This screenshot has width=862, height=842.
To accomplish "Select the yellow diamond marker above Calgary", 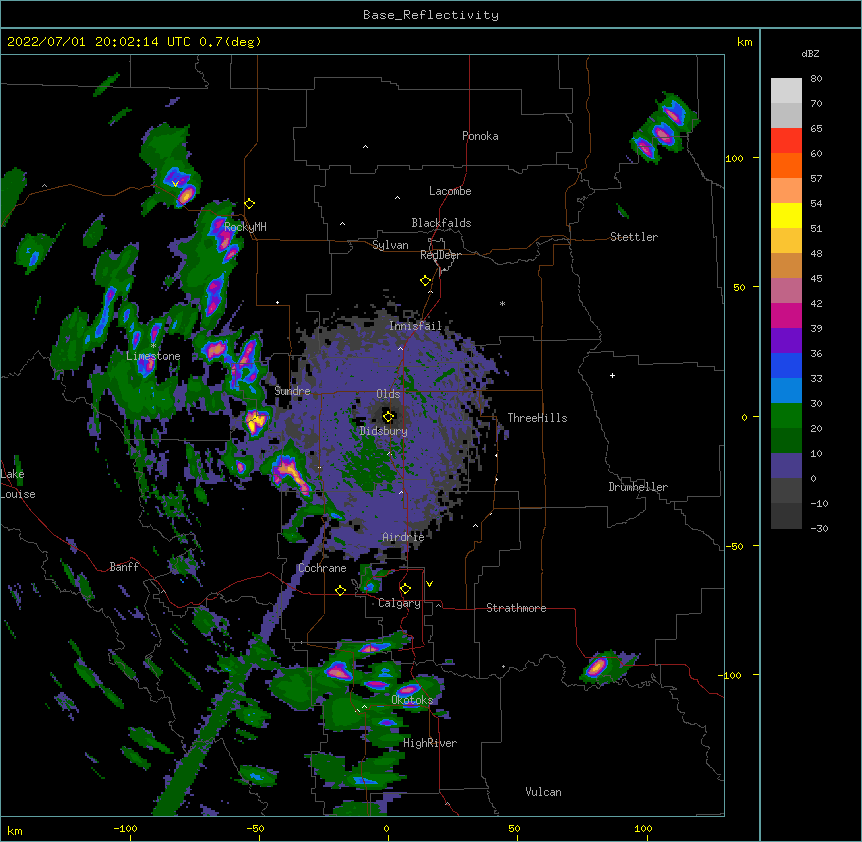I will coord(405,589).
